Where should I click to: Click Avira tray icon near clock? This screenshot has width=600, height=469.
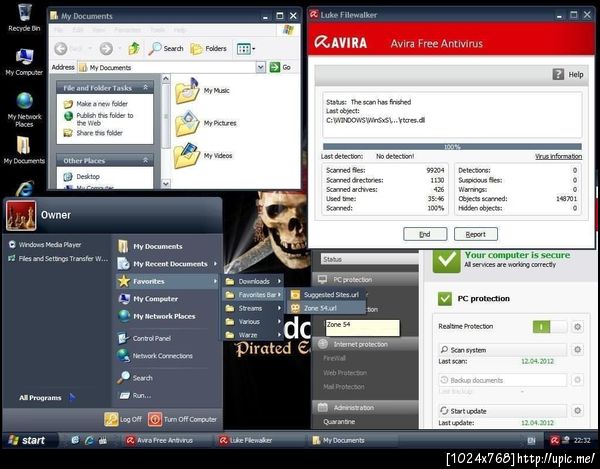pyautogui.click(x=554, y=440)
